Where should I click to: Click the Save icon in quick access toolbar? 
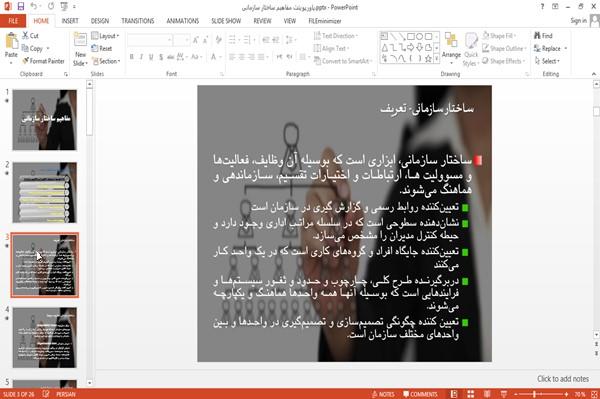[x=21, y=7]
